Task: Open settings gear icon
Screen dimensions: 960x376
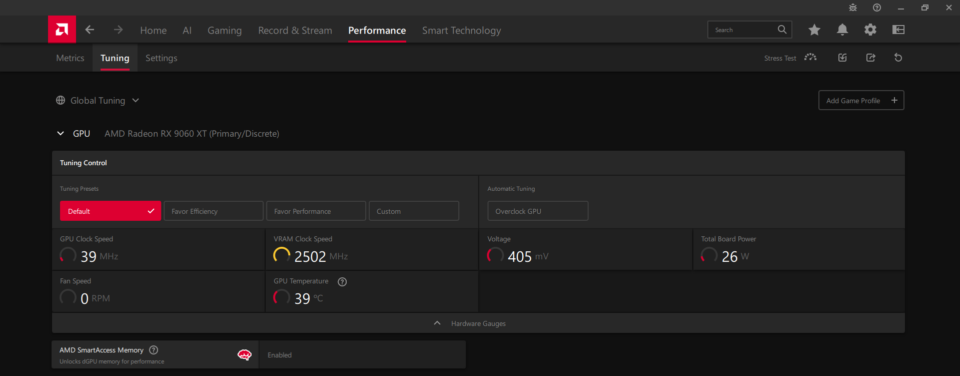Action: pos(870,30)
